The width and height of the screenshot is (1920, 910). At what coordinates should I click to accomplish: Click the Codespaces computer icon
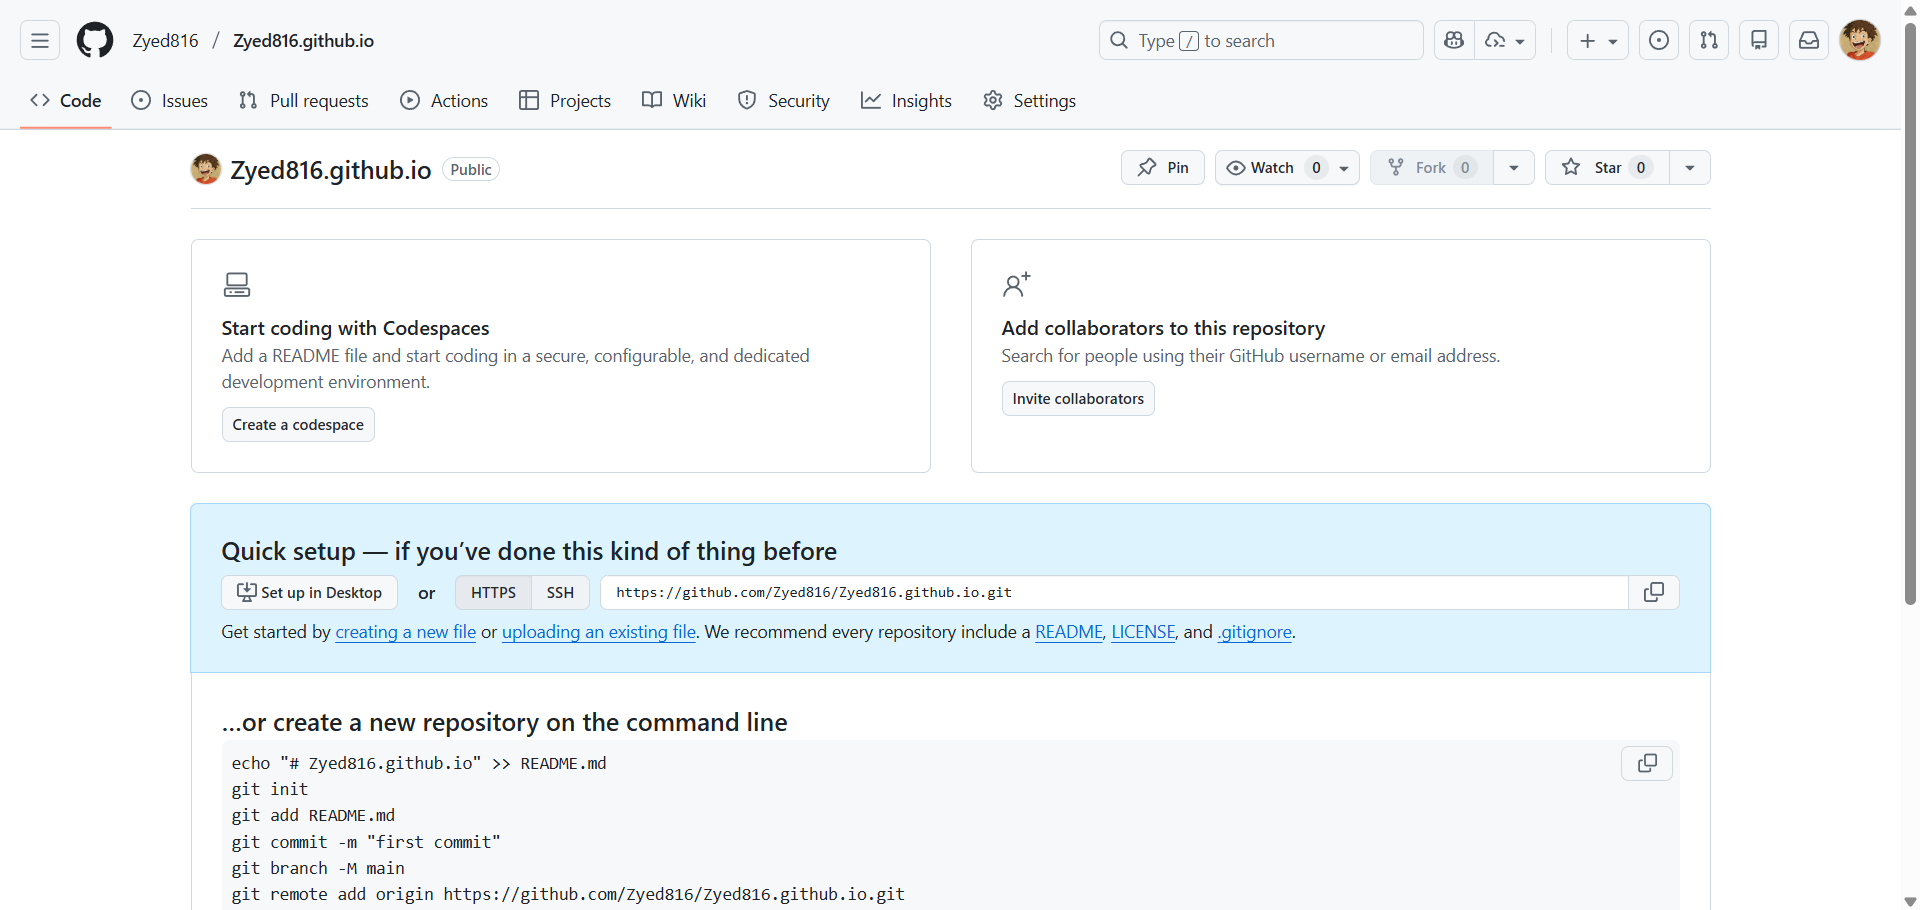237,285
